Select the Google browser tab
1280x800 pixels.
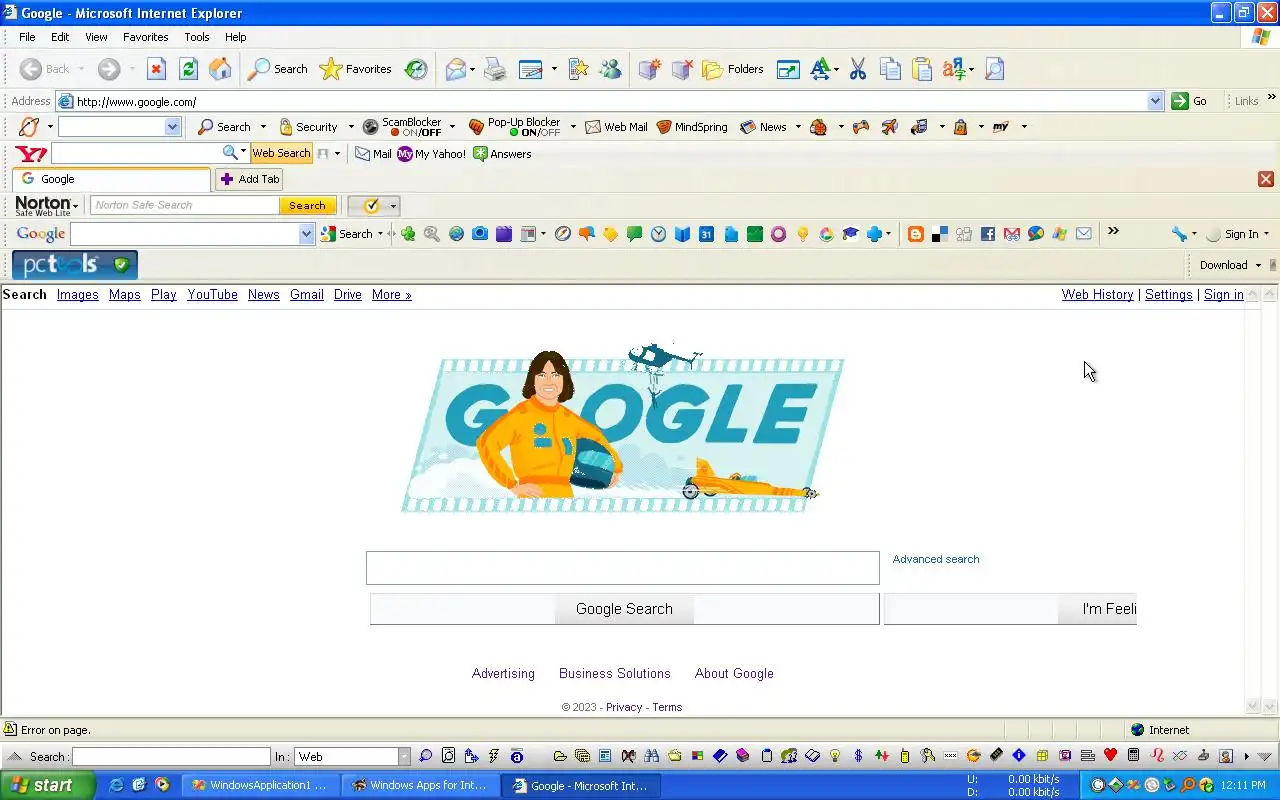coord(111,179)
